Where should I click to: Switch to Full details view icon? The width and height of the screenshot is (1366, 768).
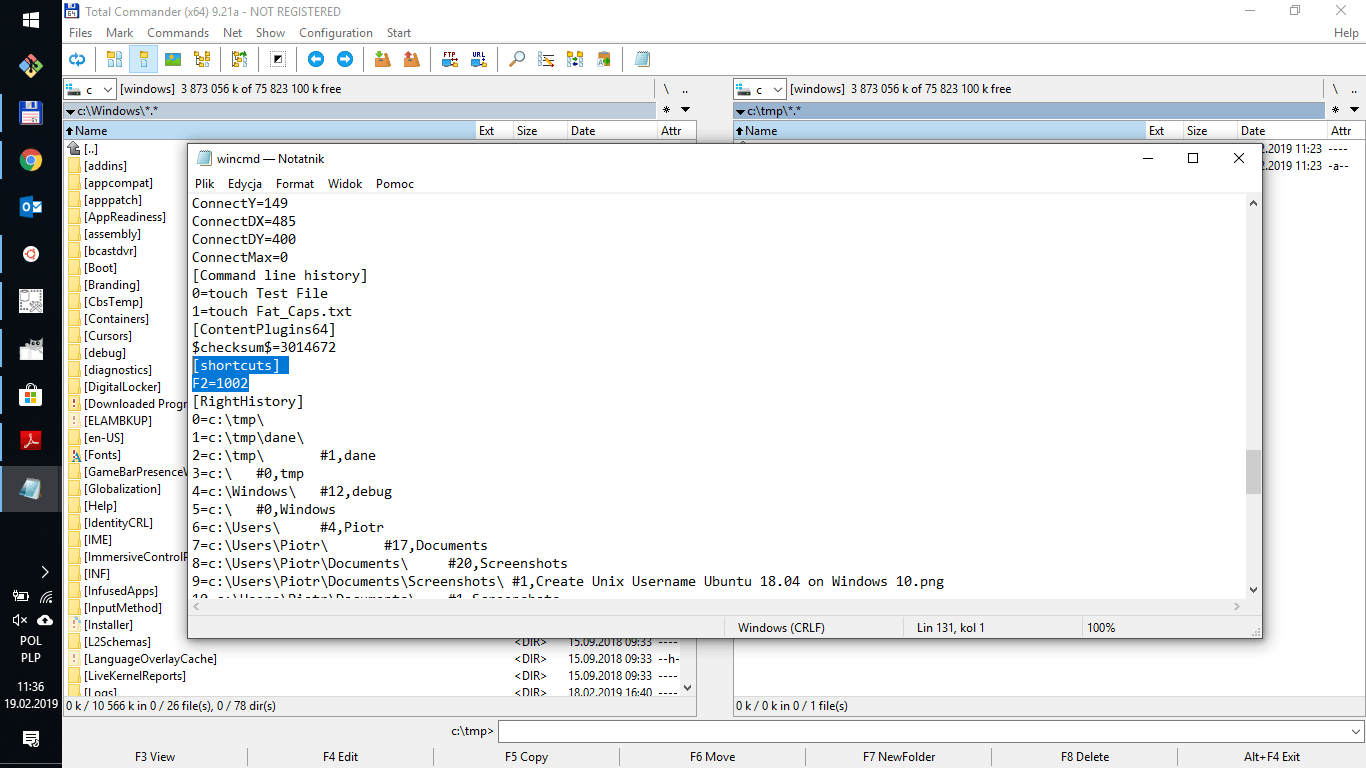143,59
